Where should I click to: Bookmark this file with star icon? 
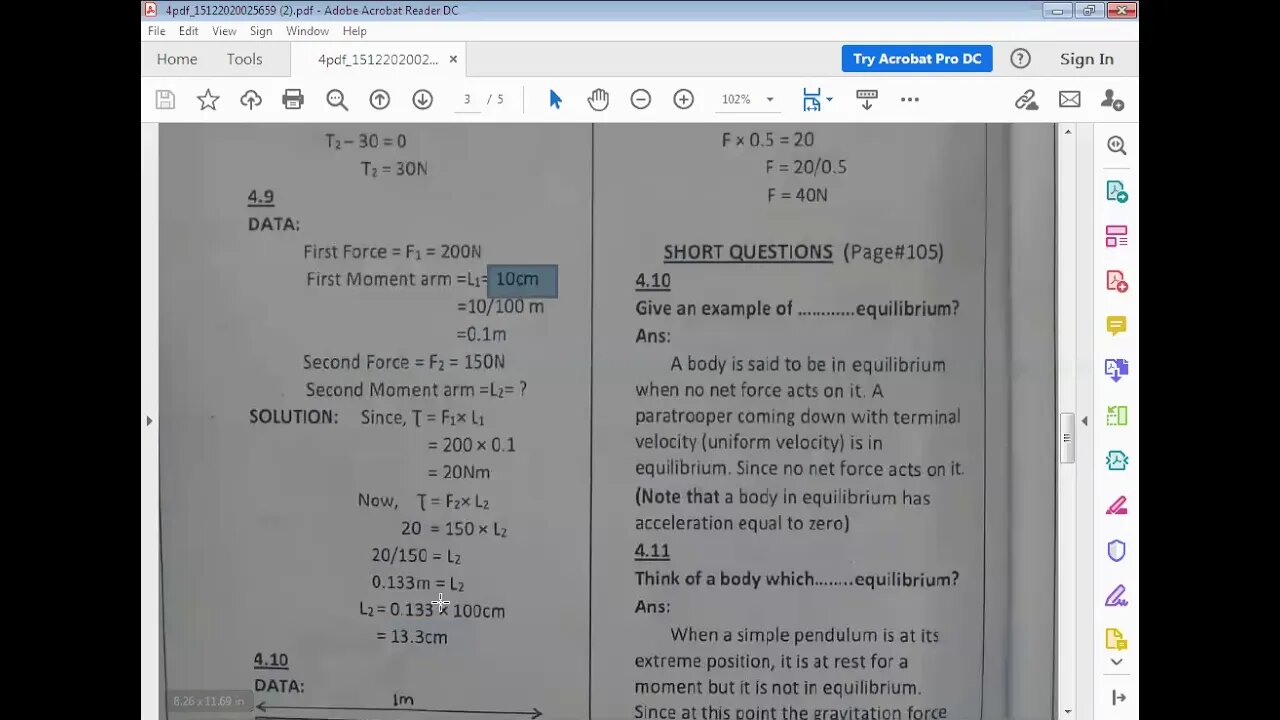click(x=208, y=99)
